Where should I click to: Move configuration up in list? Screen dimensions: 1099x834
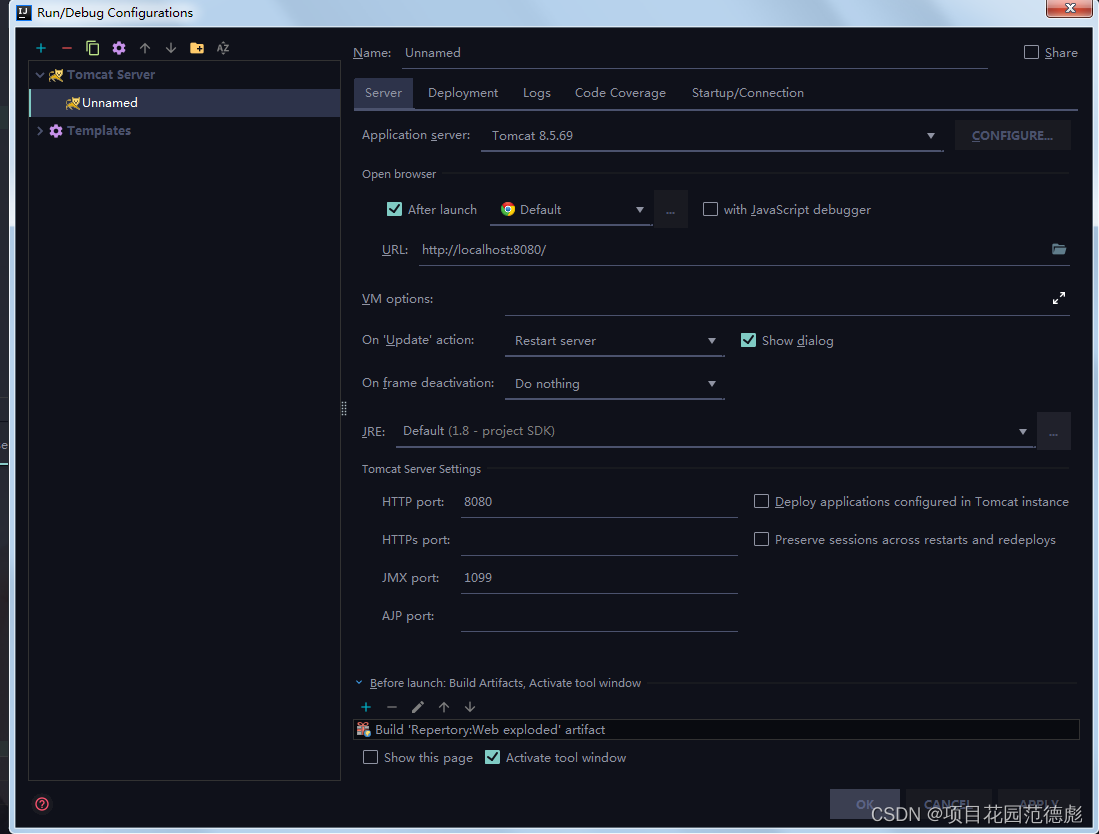145,48
